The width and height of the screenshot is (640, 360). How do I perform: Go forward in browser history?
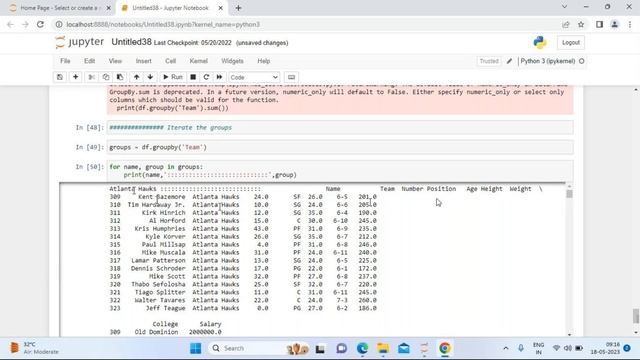tap(25, 24)
